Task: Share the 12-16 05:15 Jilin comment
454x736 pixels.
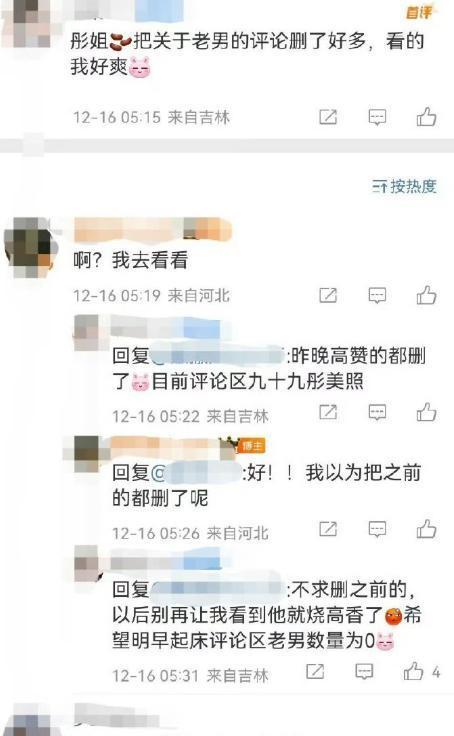Action: tap(328, 117)
